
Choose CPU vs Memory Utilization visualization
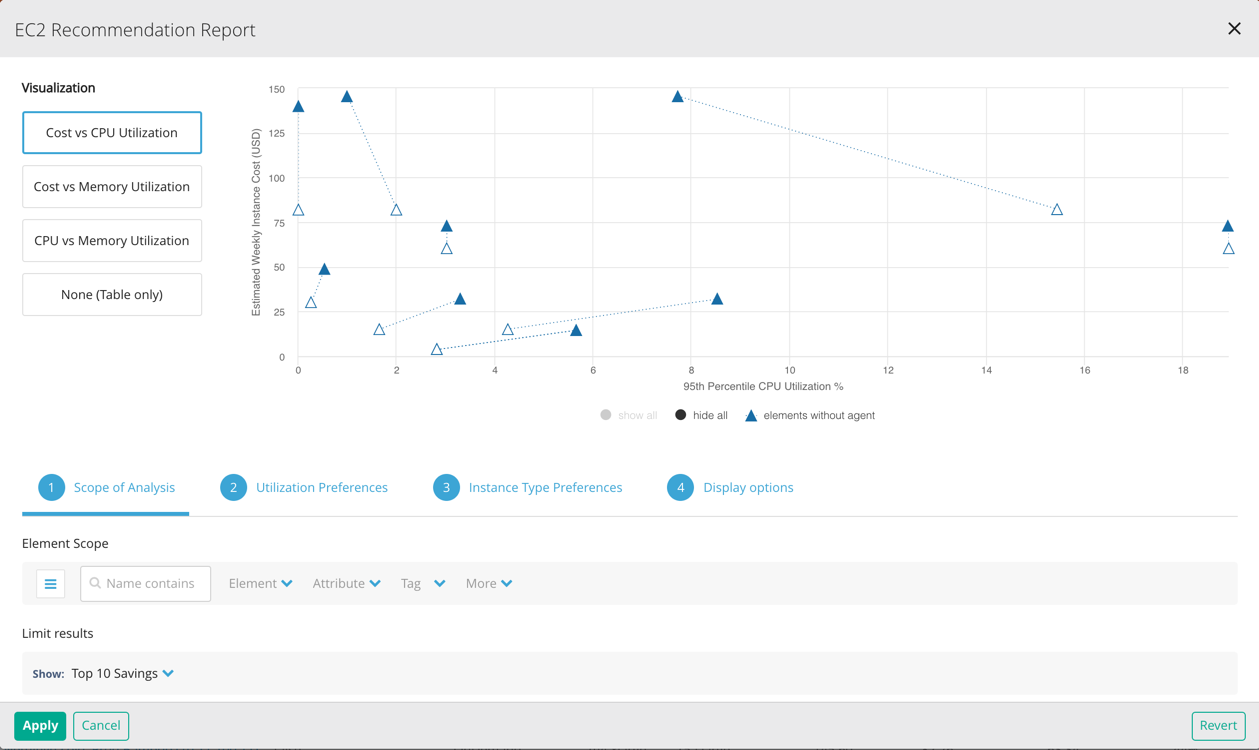pos(112,241)
